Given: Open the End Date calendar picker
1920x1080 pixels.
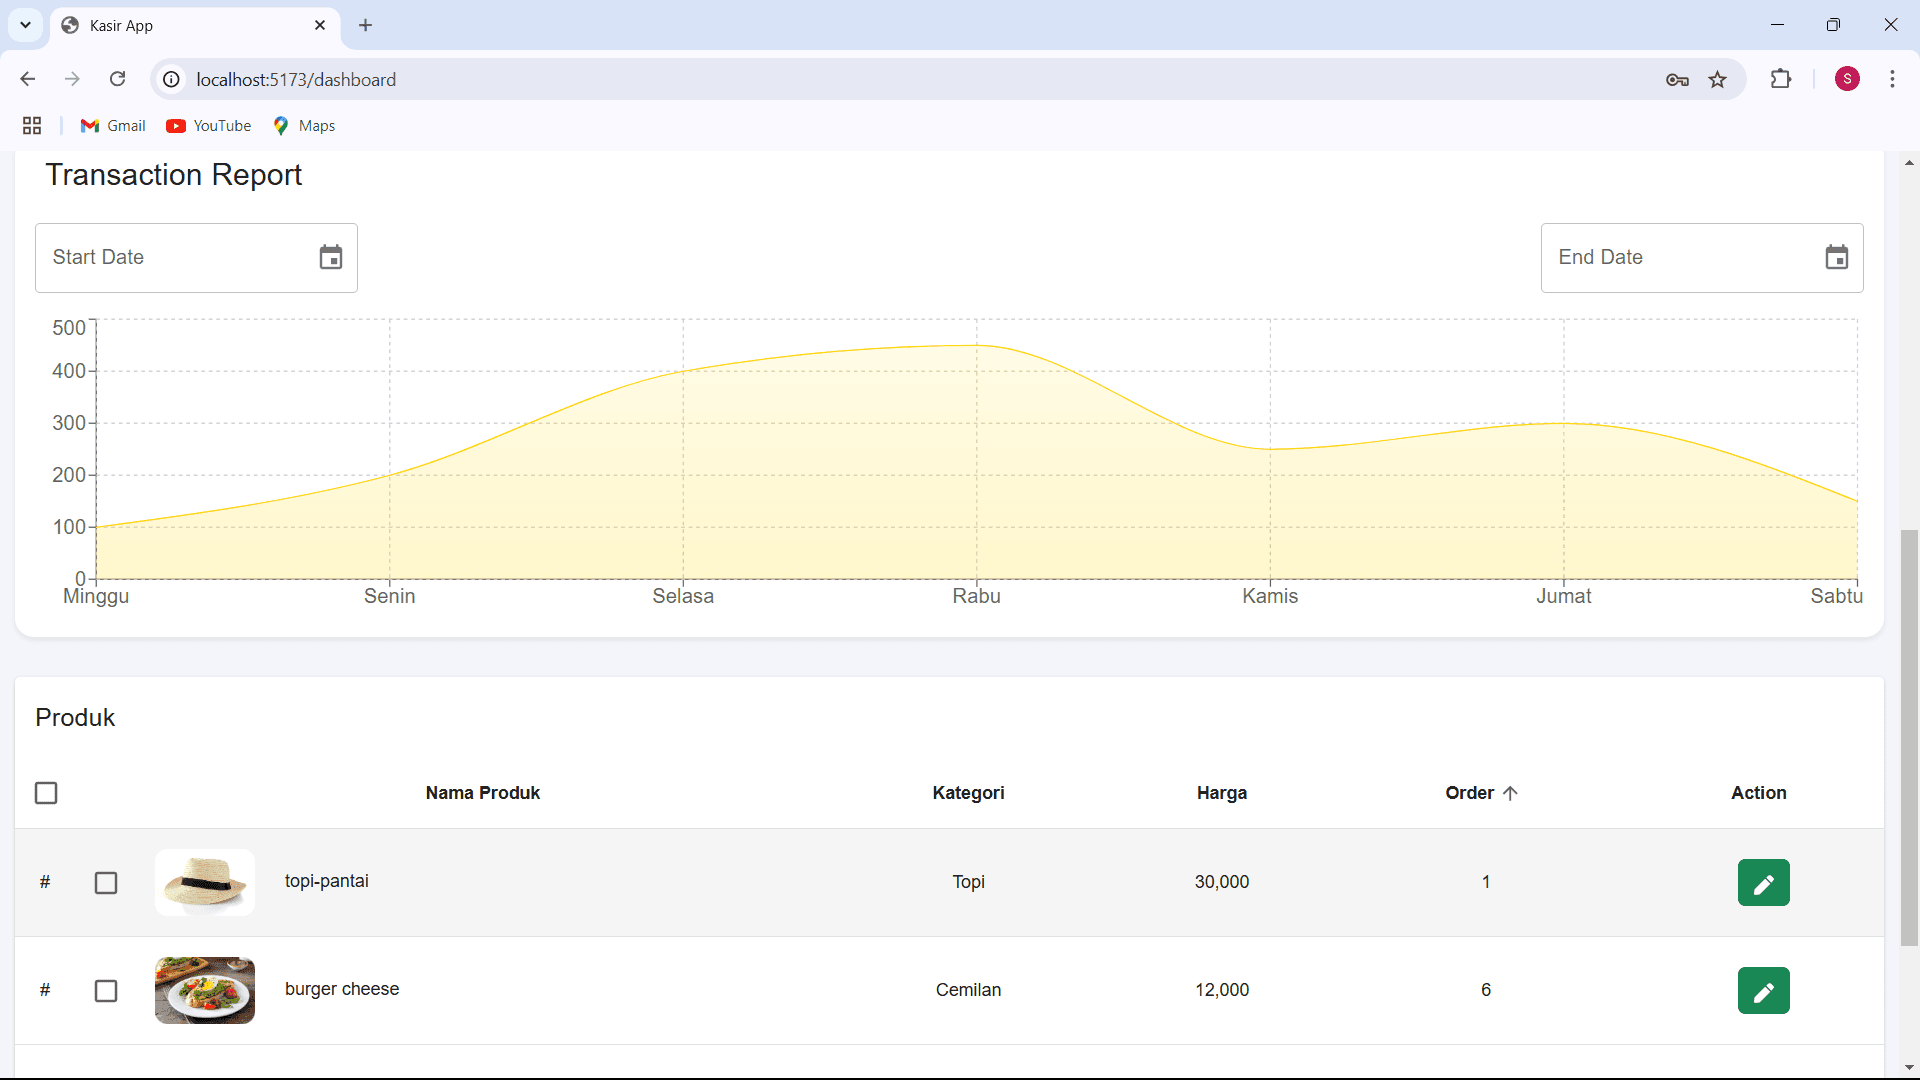Looking at the screenshot, I should pos(1836,257).
